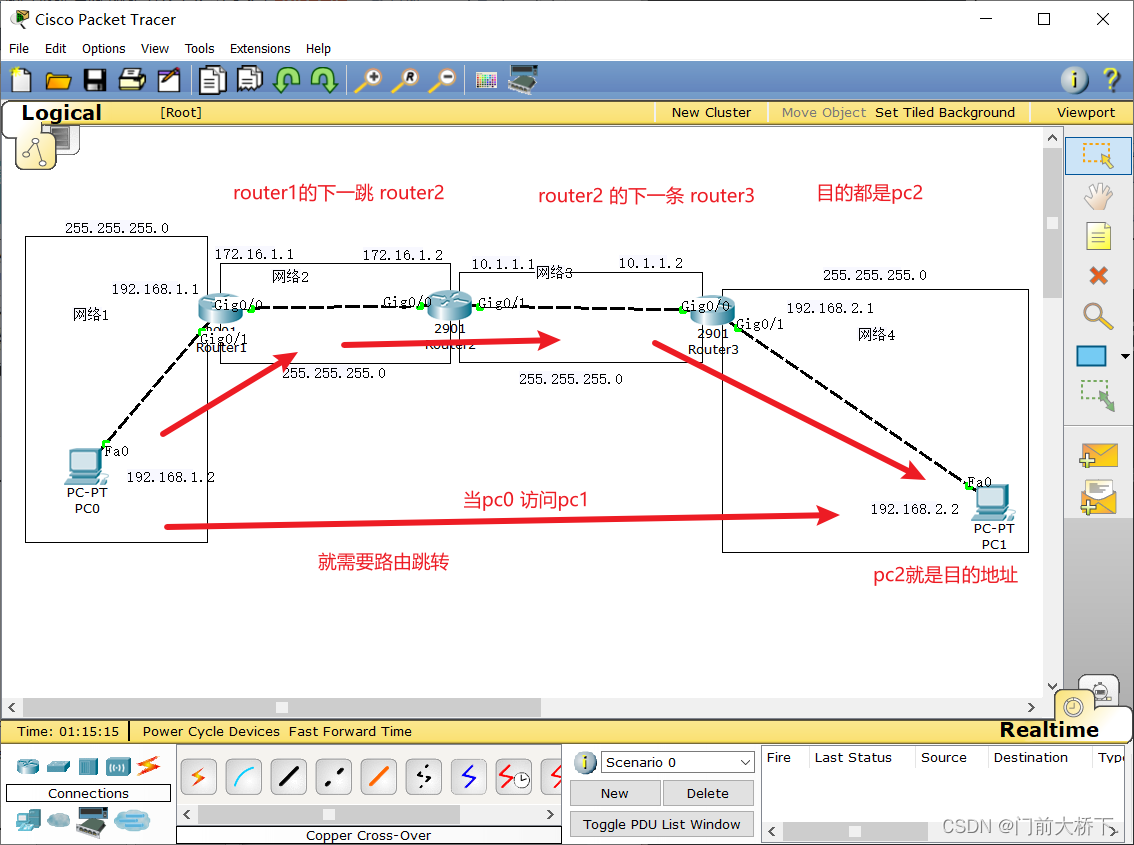Image resolution: width=1134 pixels, height=845 pixels.
Task: Switch to the Realtime mode tab
Action: (1049, 730)
